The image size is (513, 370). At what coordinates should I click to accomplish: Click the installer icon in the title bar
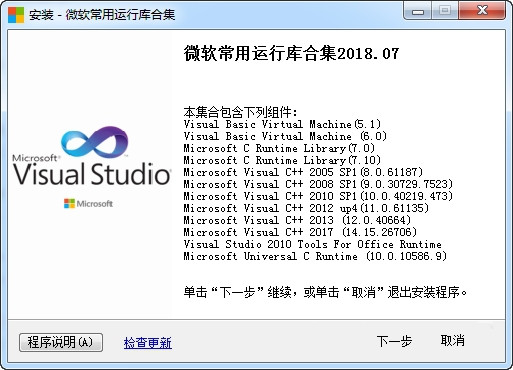(16, 15)
